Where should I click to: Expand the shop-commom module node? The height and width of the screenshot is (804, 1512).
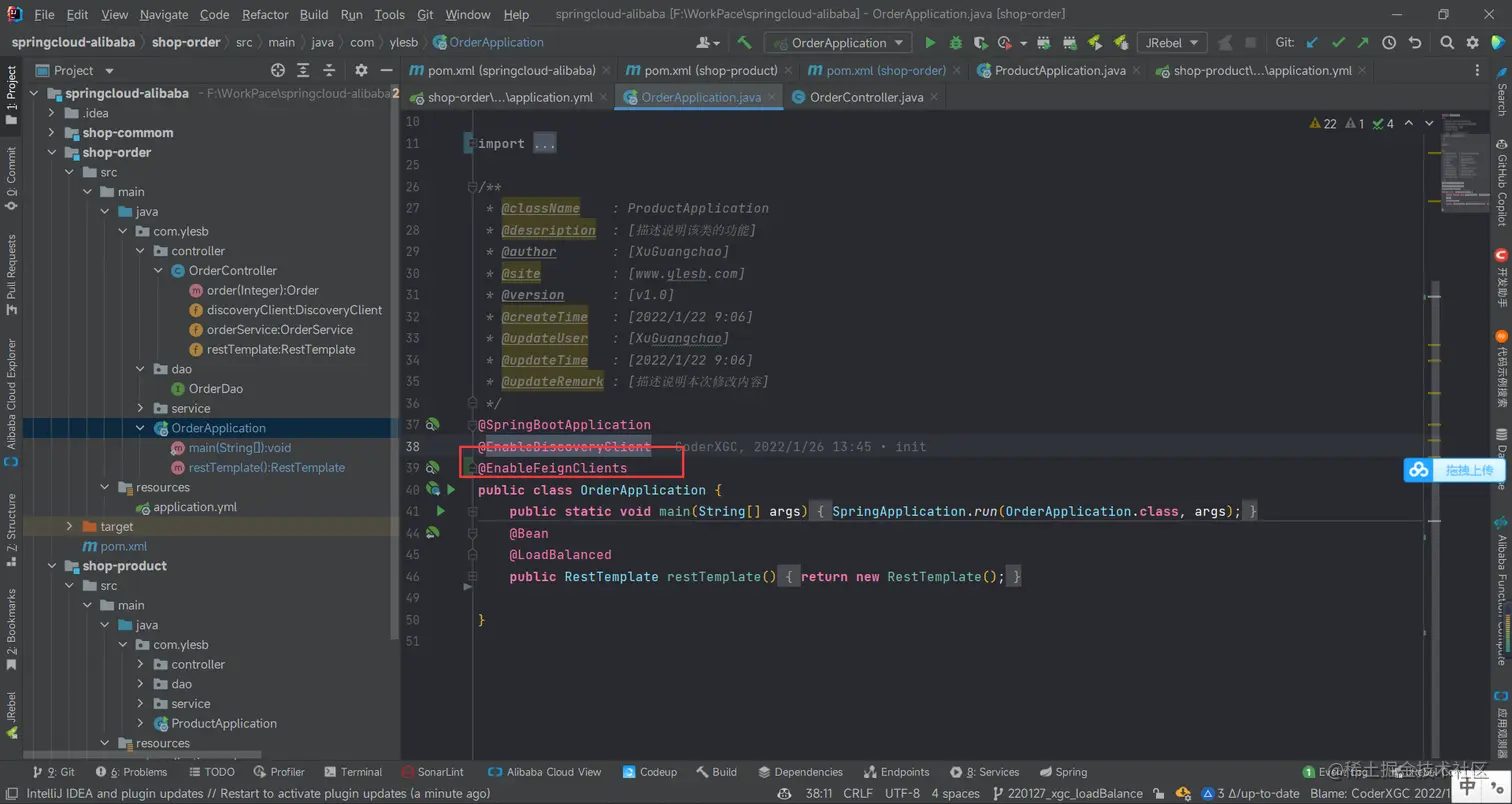click(52, 133)
